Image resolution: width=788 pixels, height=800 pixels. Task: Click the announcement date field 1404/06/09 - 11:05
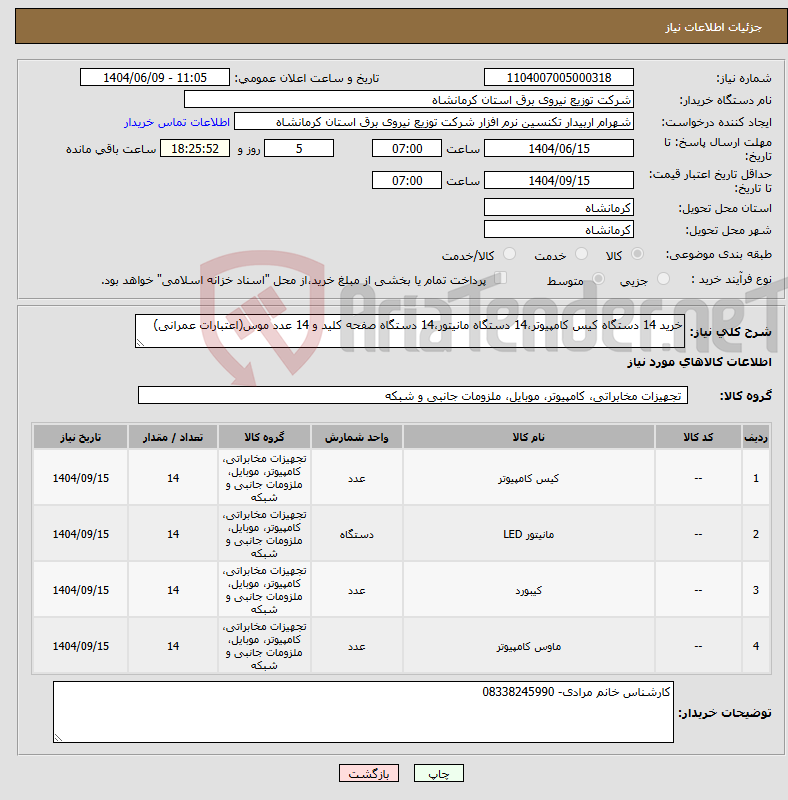155,78
